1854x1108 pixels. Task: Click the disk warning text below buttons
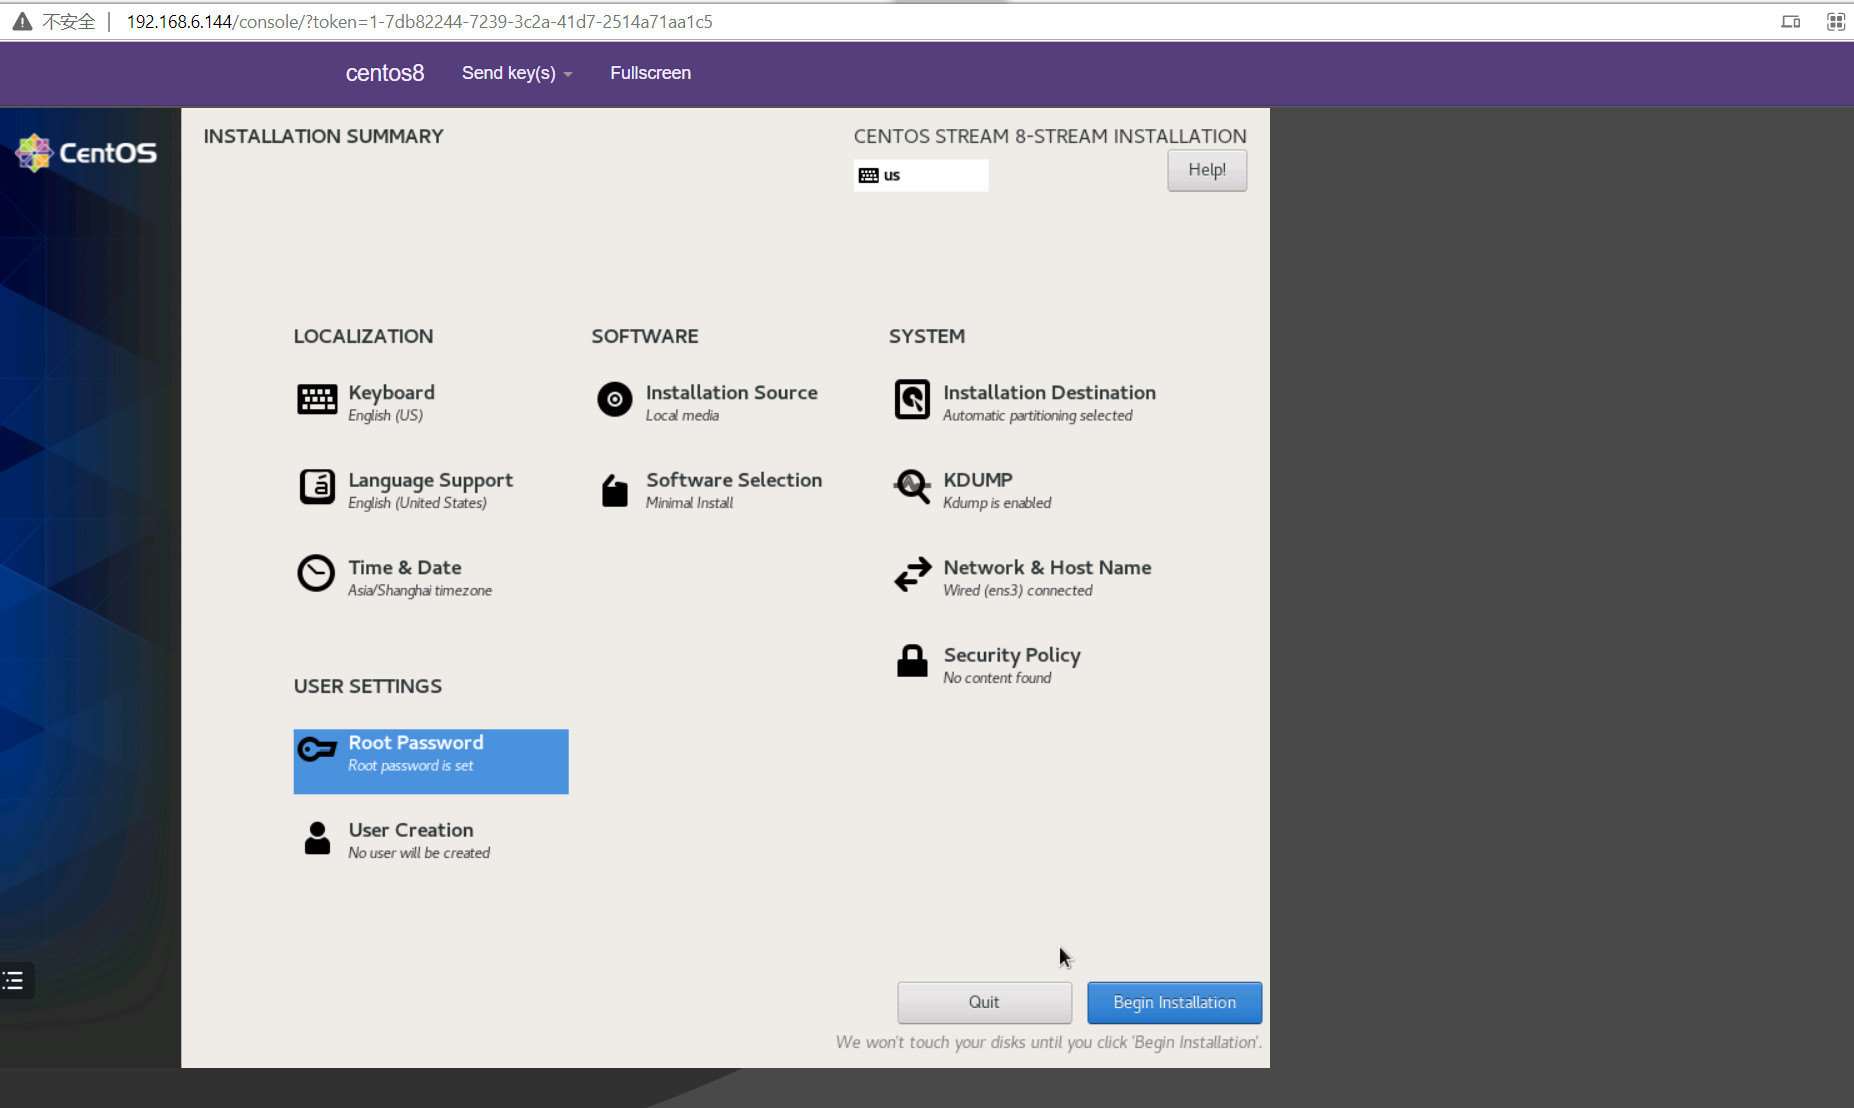tap(1049, 1042)
